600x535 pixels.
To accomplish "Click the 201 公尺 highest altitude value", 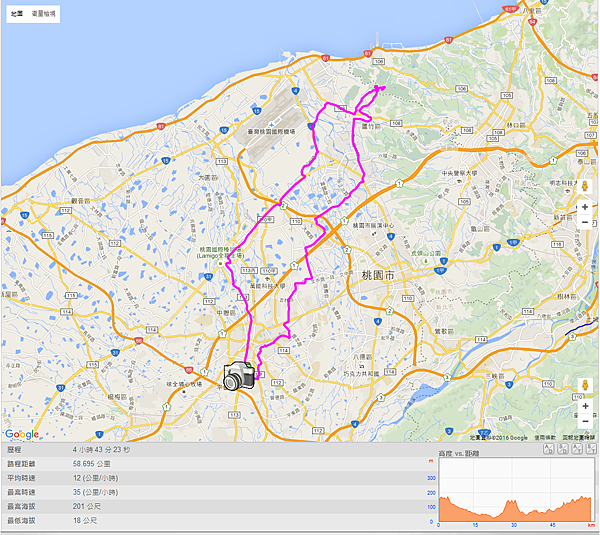I will point(86,506).
